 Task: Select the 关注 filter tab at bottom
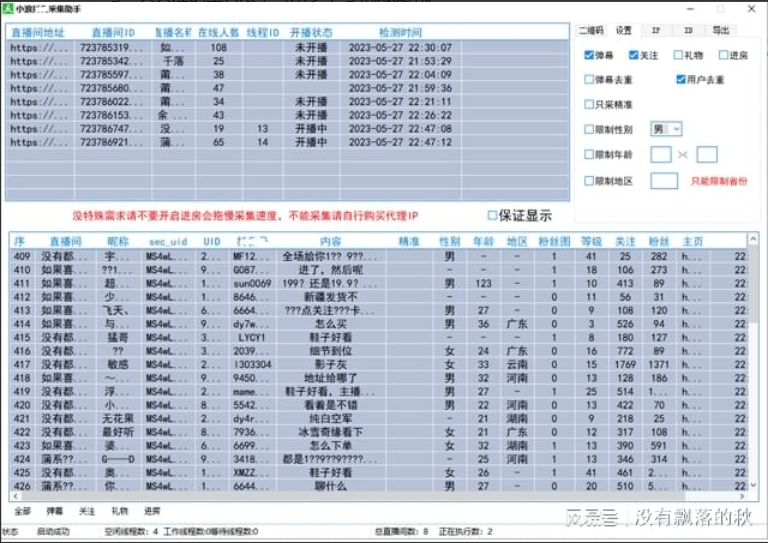(x=87, y=511)
